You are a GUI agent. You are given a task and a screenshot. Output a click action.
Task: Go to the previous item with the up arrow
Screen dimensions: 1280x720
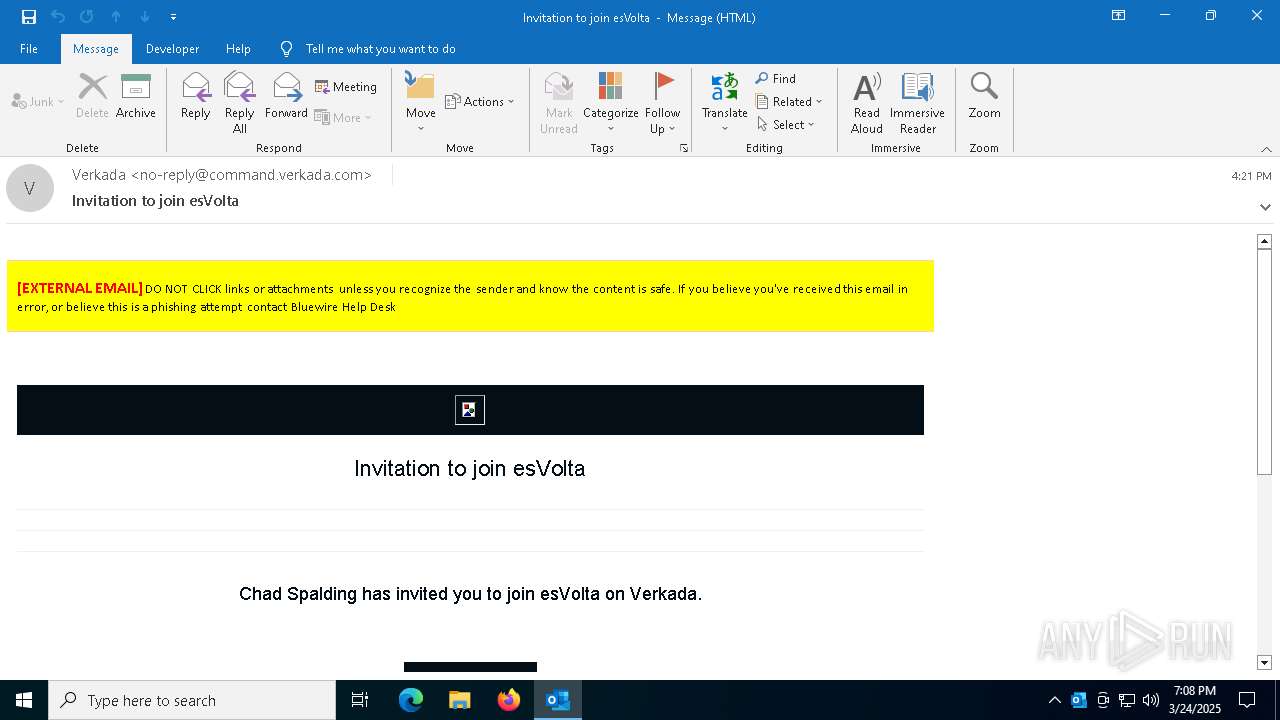[116, 17]
